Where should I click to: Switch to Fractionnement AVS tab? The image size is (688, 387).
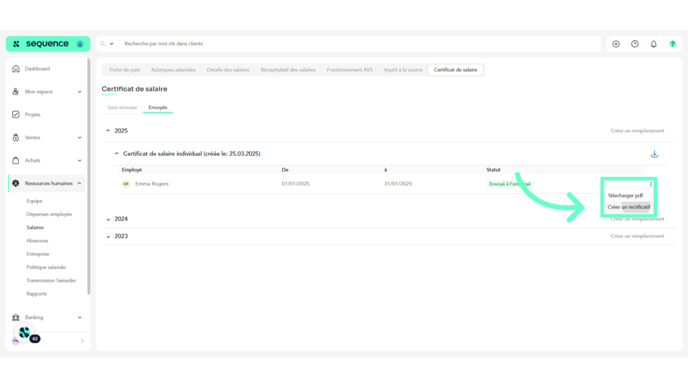350,70
